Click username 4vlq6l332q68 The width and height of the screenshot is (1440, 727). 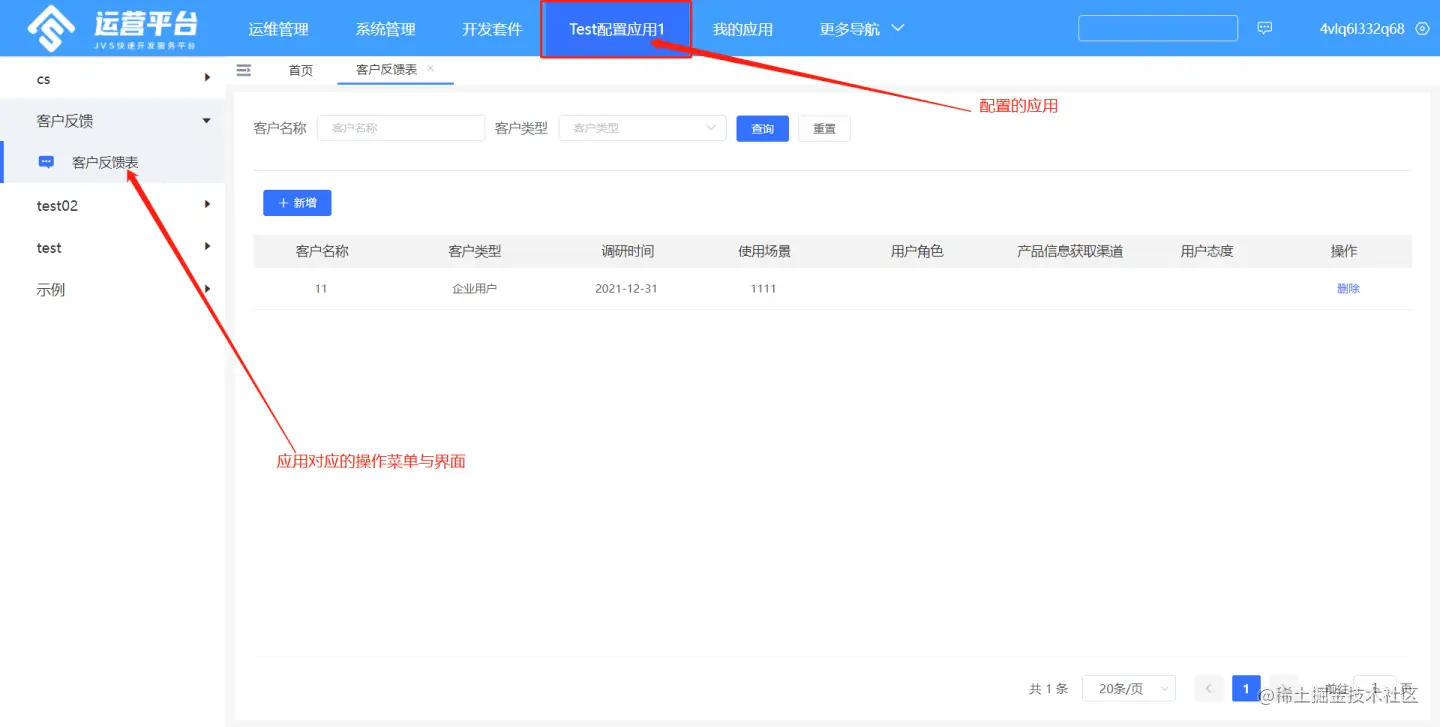tap(1362, 29)
